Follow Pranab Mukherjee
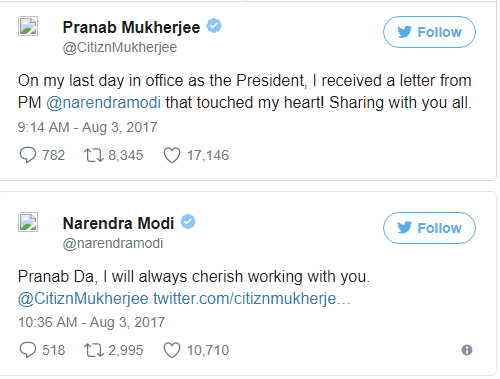Screen dimensions: 500x379 coord(429,32)
